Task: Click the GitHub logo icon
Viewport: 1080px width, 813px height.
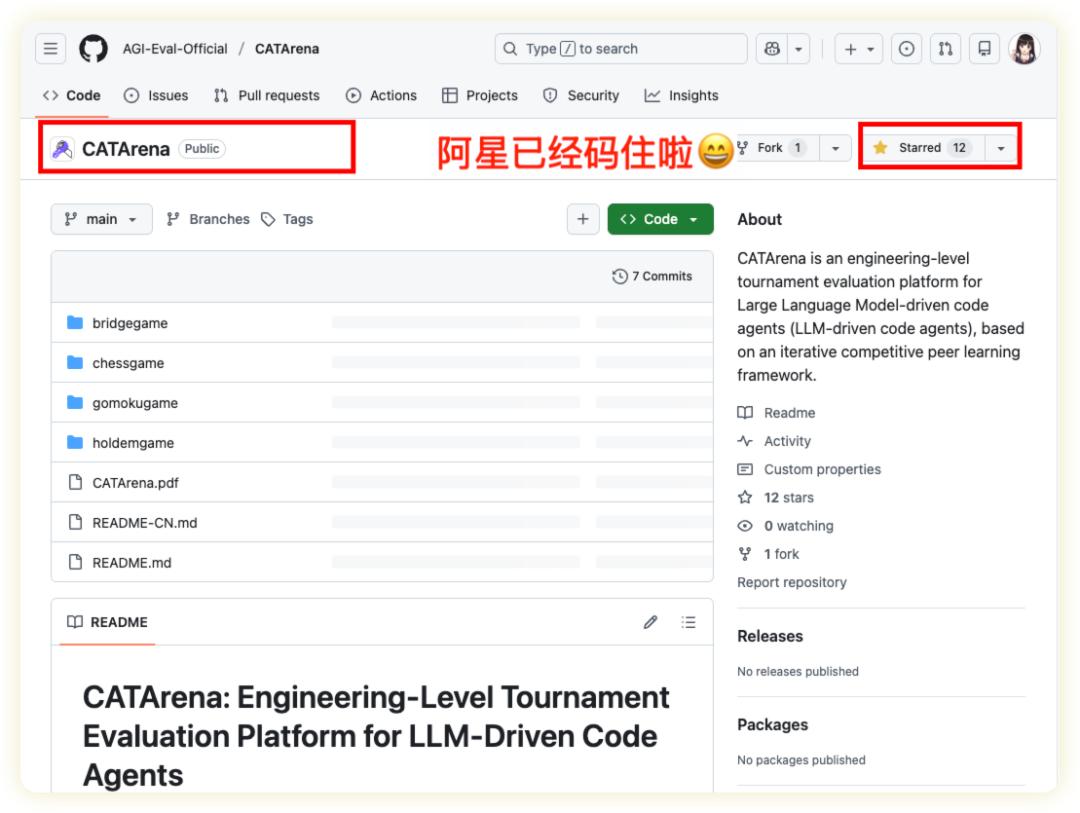Action: (93, 49)
